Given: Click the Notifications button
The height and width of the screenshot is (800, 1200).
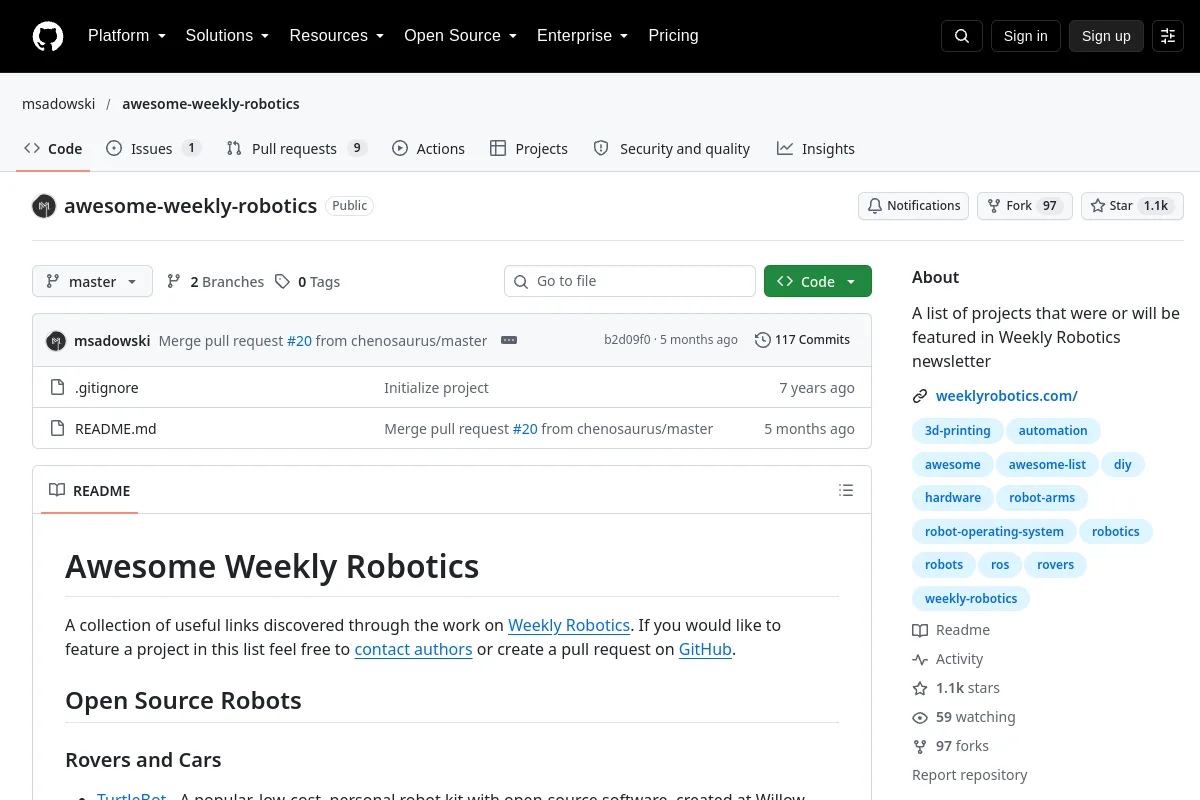Looking at the screenshot, I should pyautogui.click(x=913, y=206).
